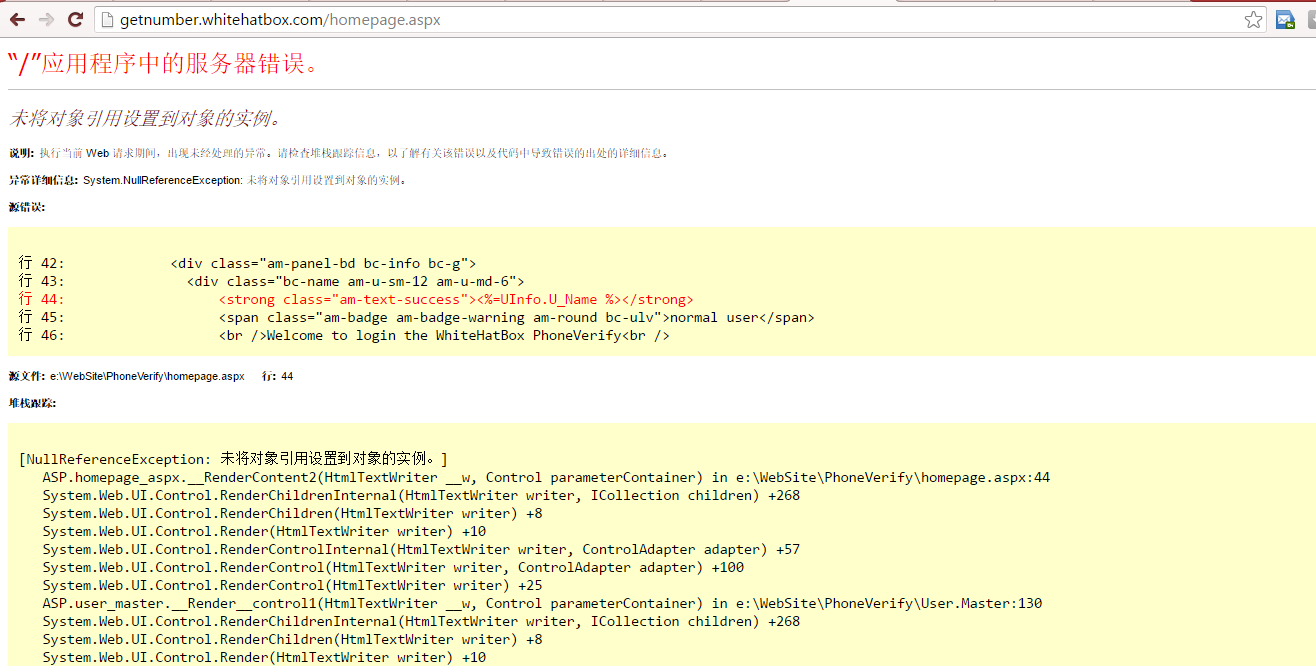This screenshot has height=666, width=1316.
Task: Click the System.NullReferenceException detail text
Action: tap(162, 180)
